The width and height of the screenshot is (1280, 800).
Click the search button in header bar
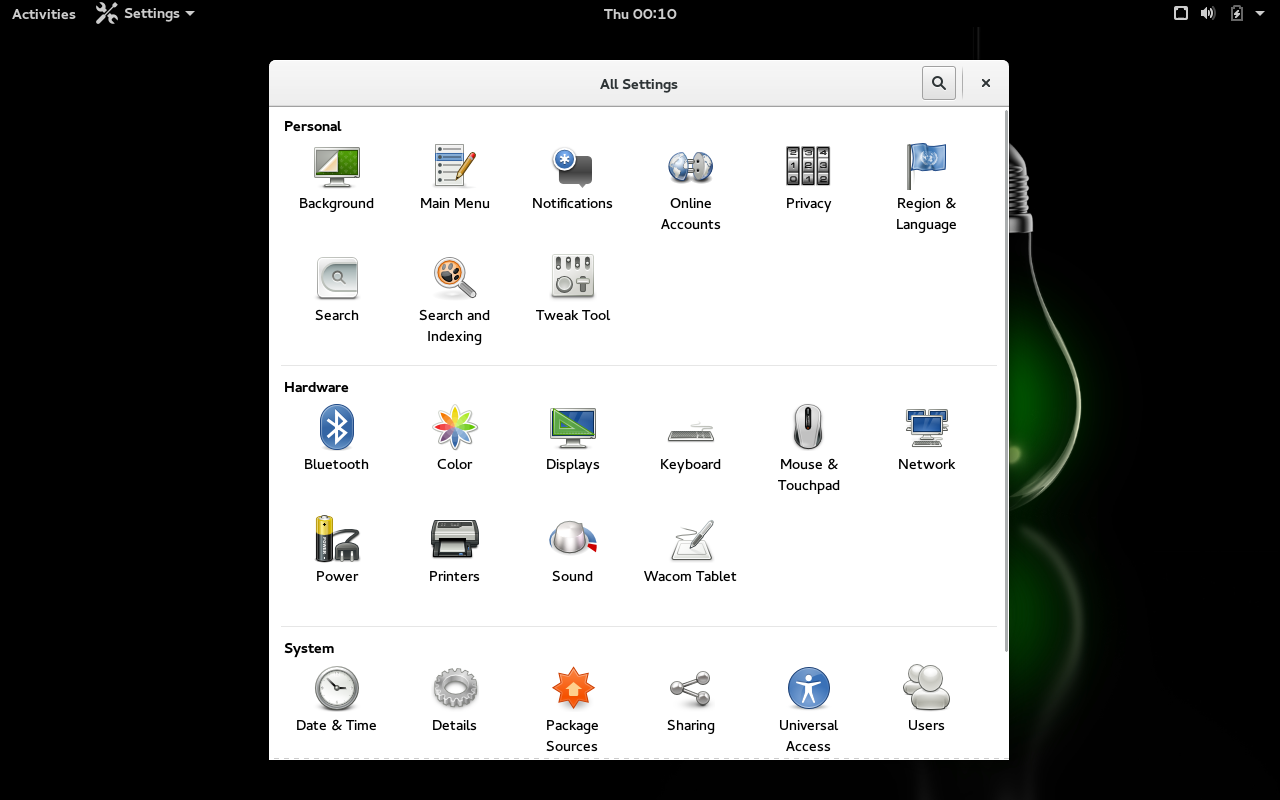point(938,83)
